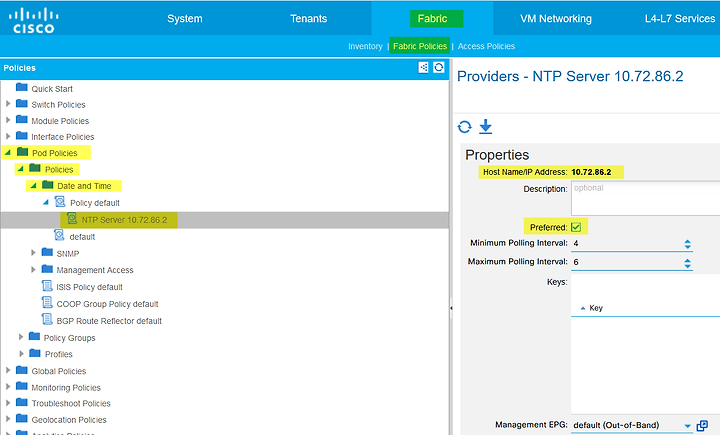Click the Profiles folder icon
The width and height of the screenshot is (720, 435).
[35, 353]
